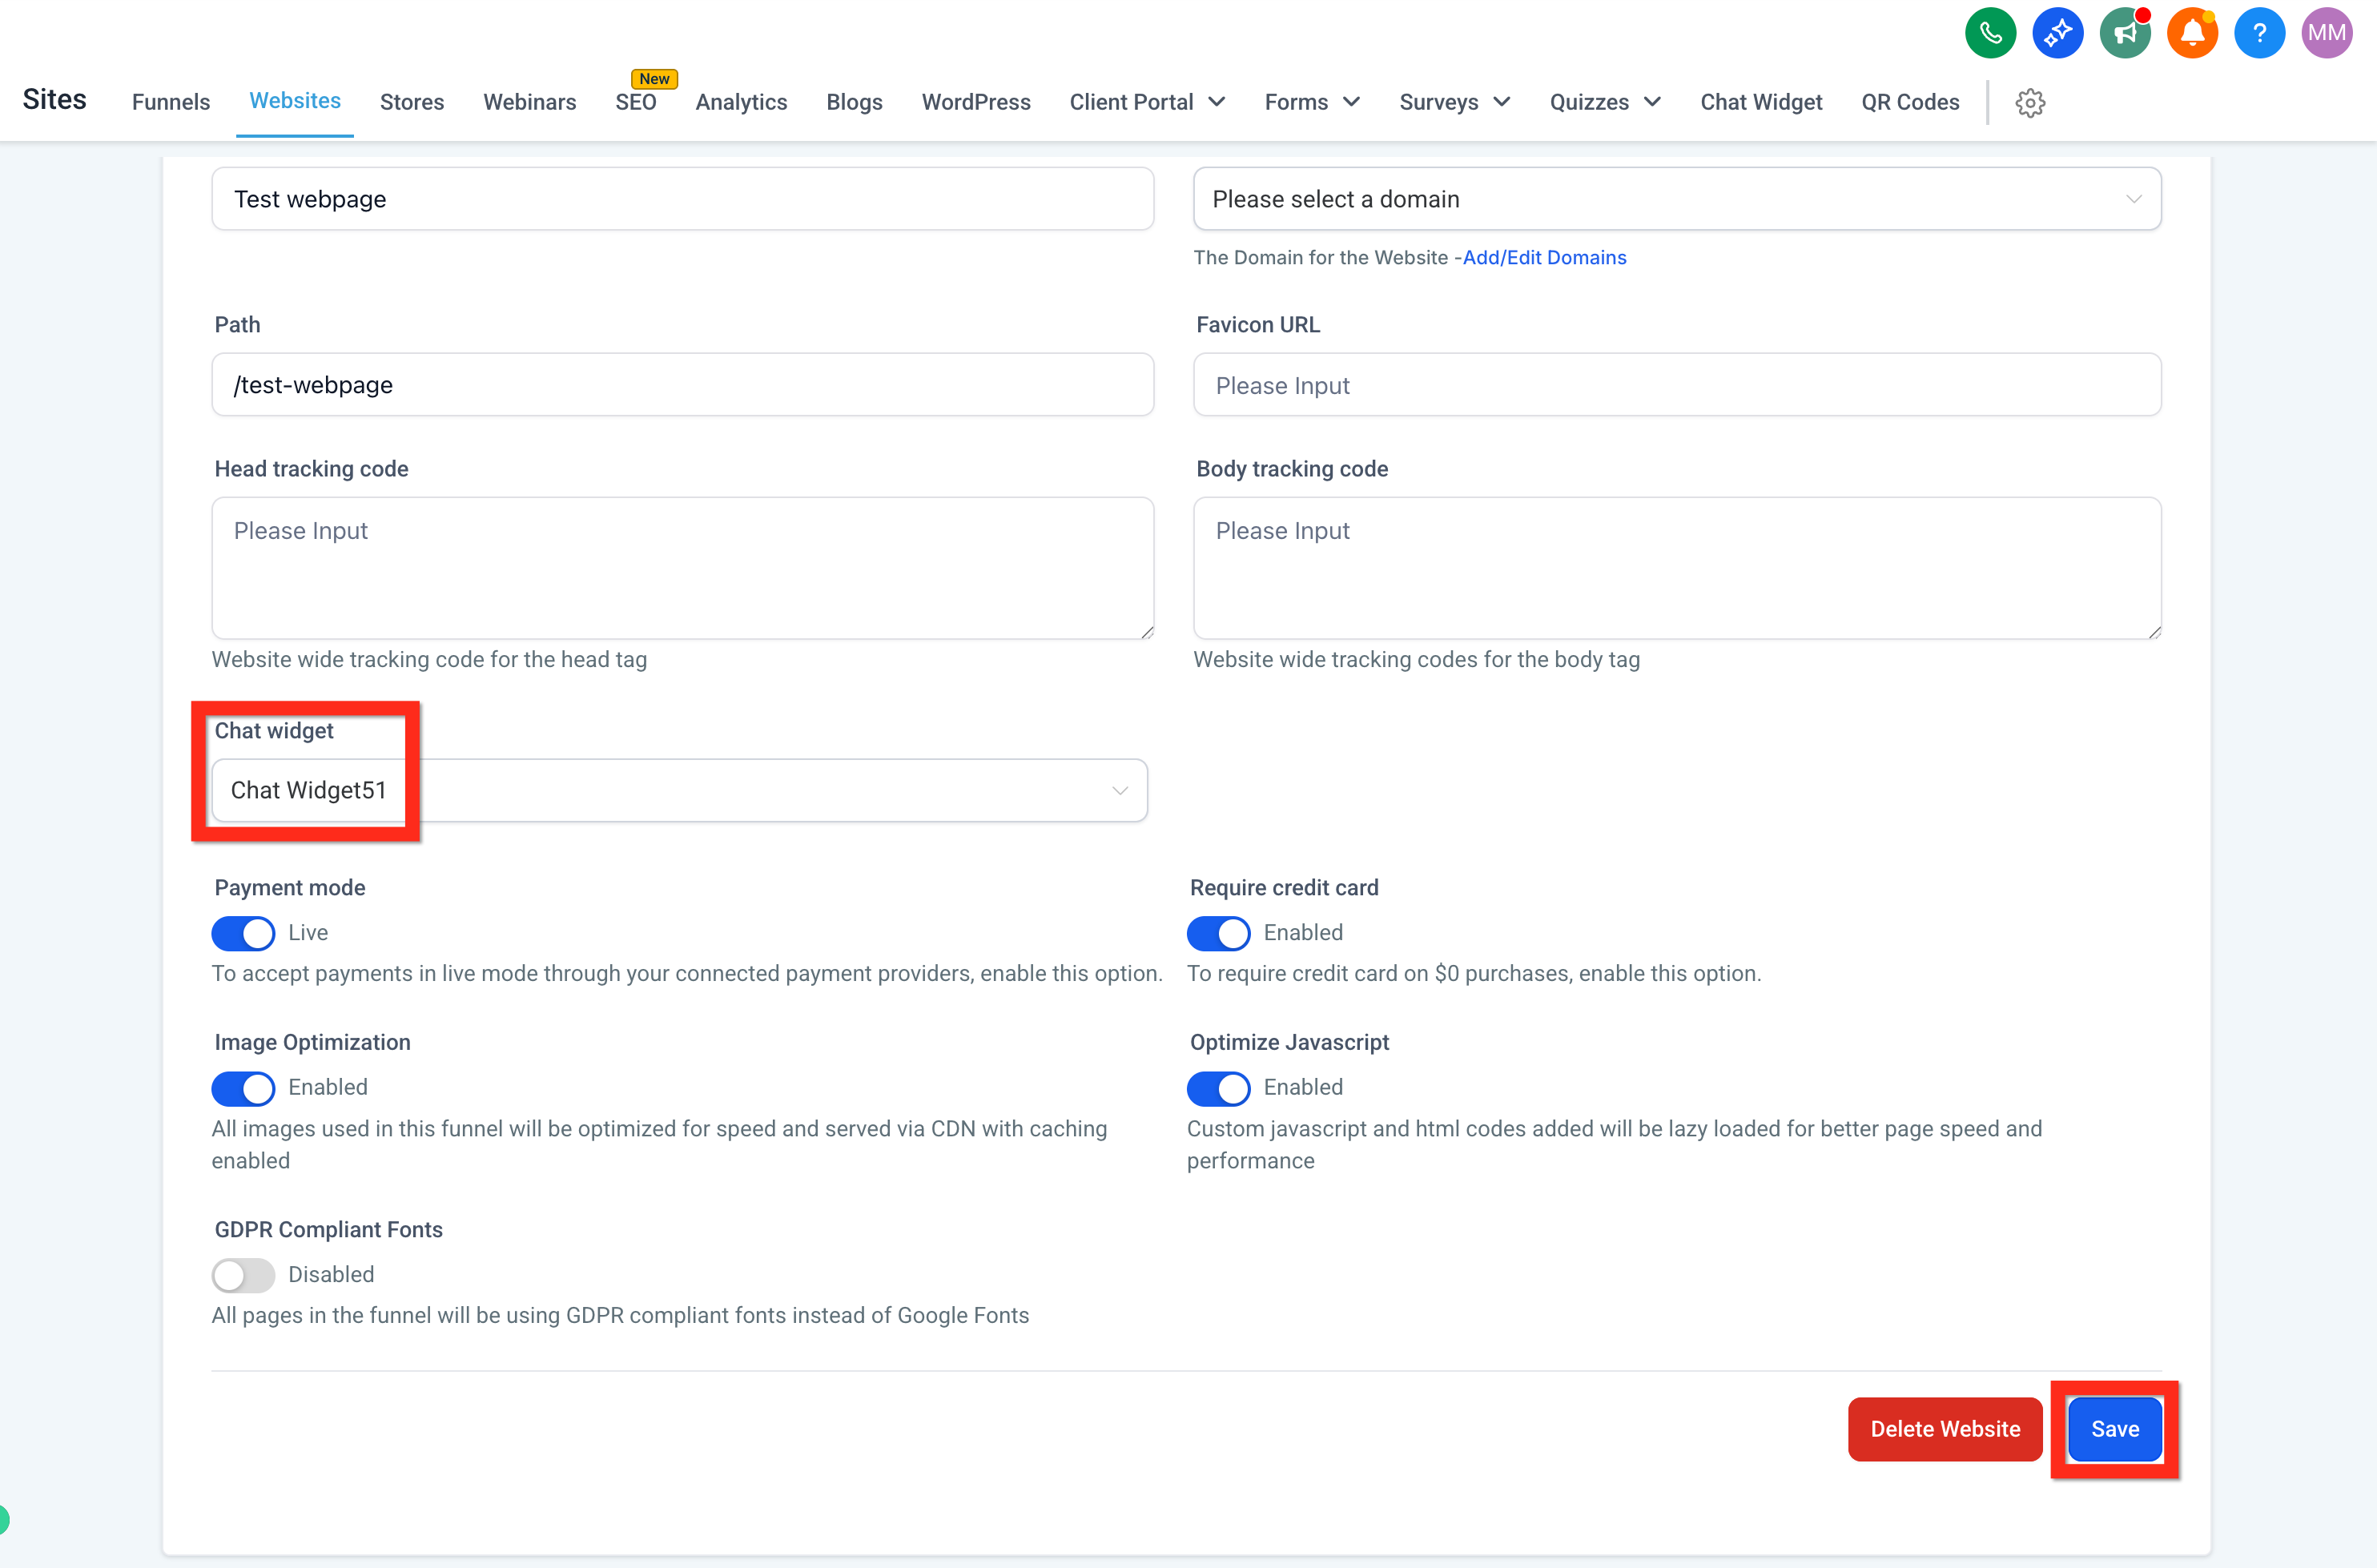Toggle Require credit card off
2377x1568 pixels.
click(1217, 933)
